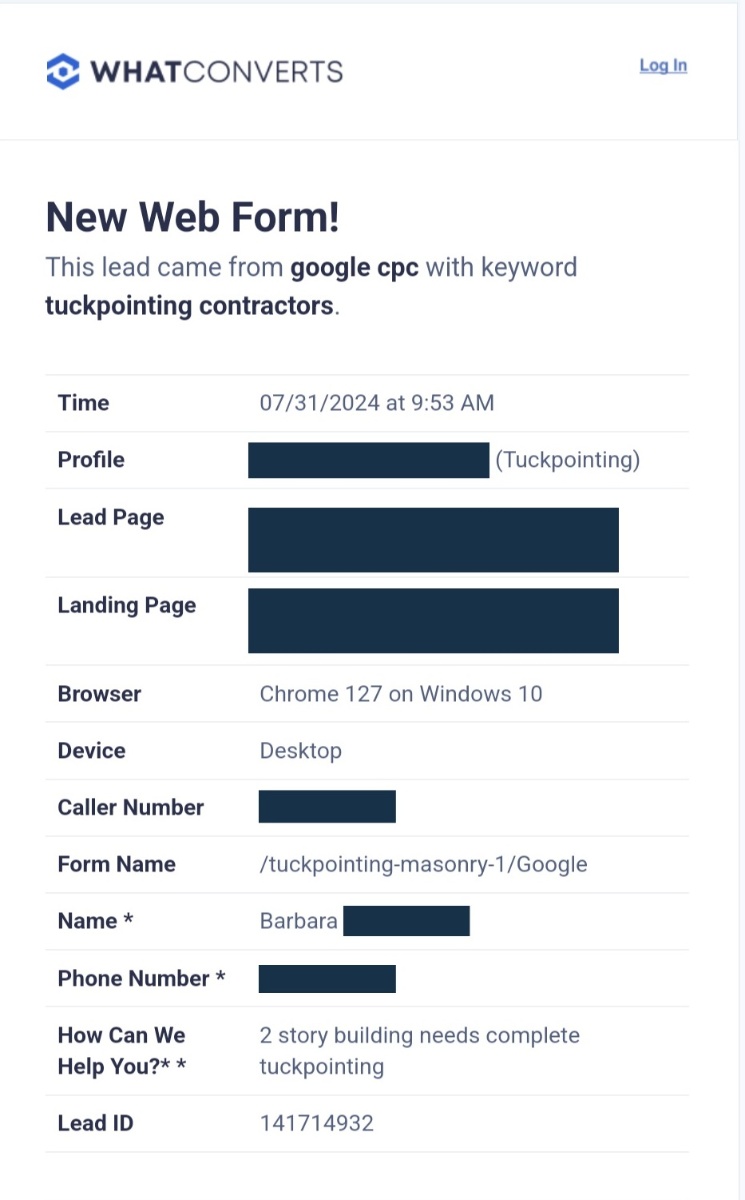
Task: Click the redacted Profile name block
Action: pyautogui.click(x=368, y=460)
